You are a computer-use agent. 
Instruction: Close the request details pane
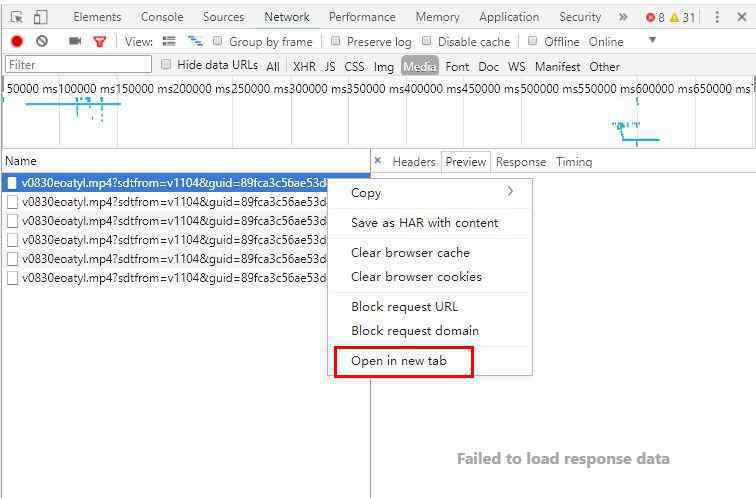pyautogui.click(x=377, y=160)
